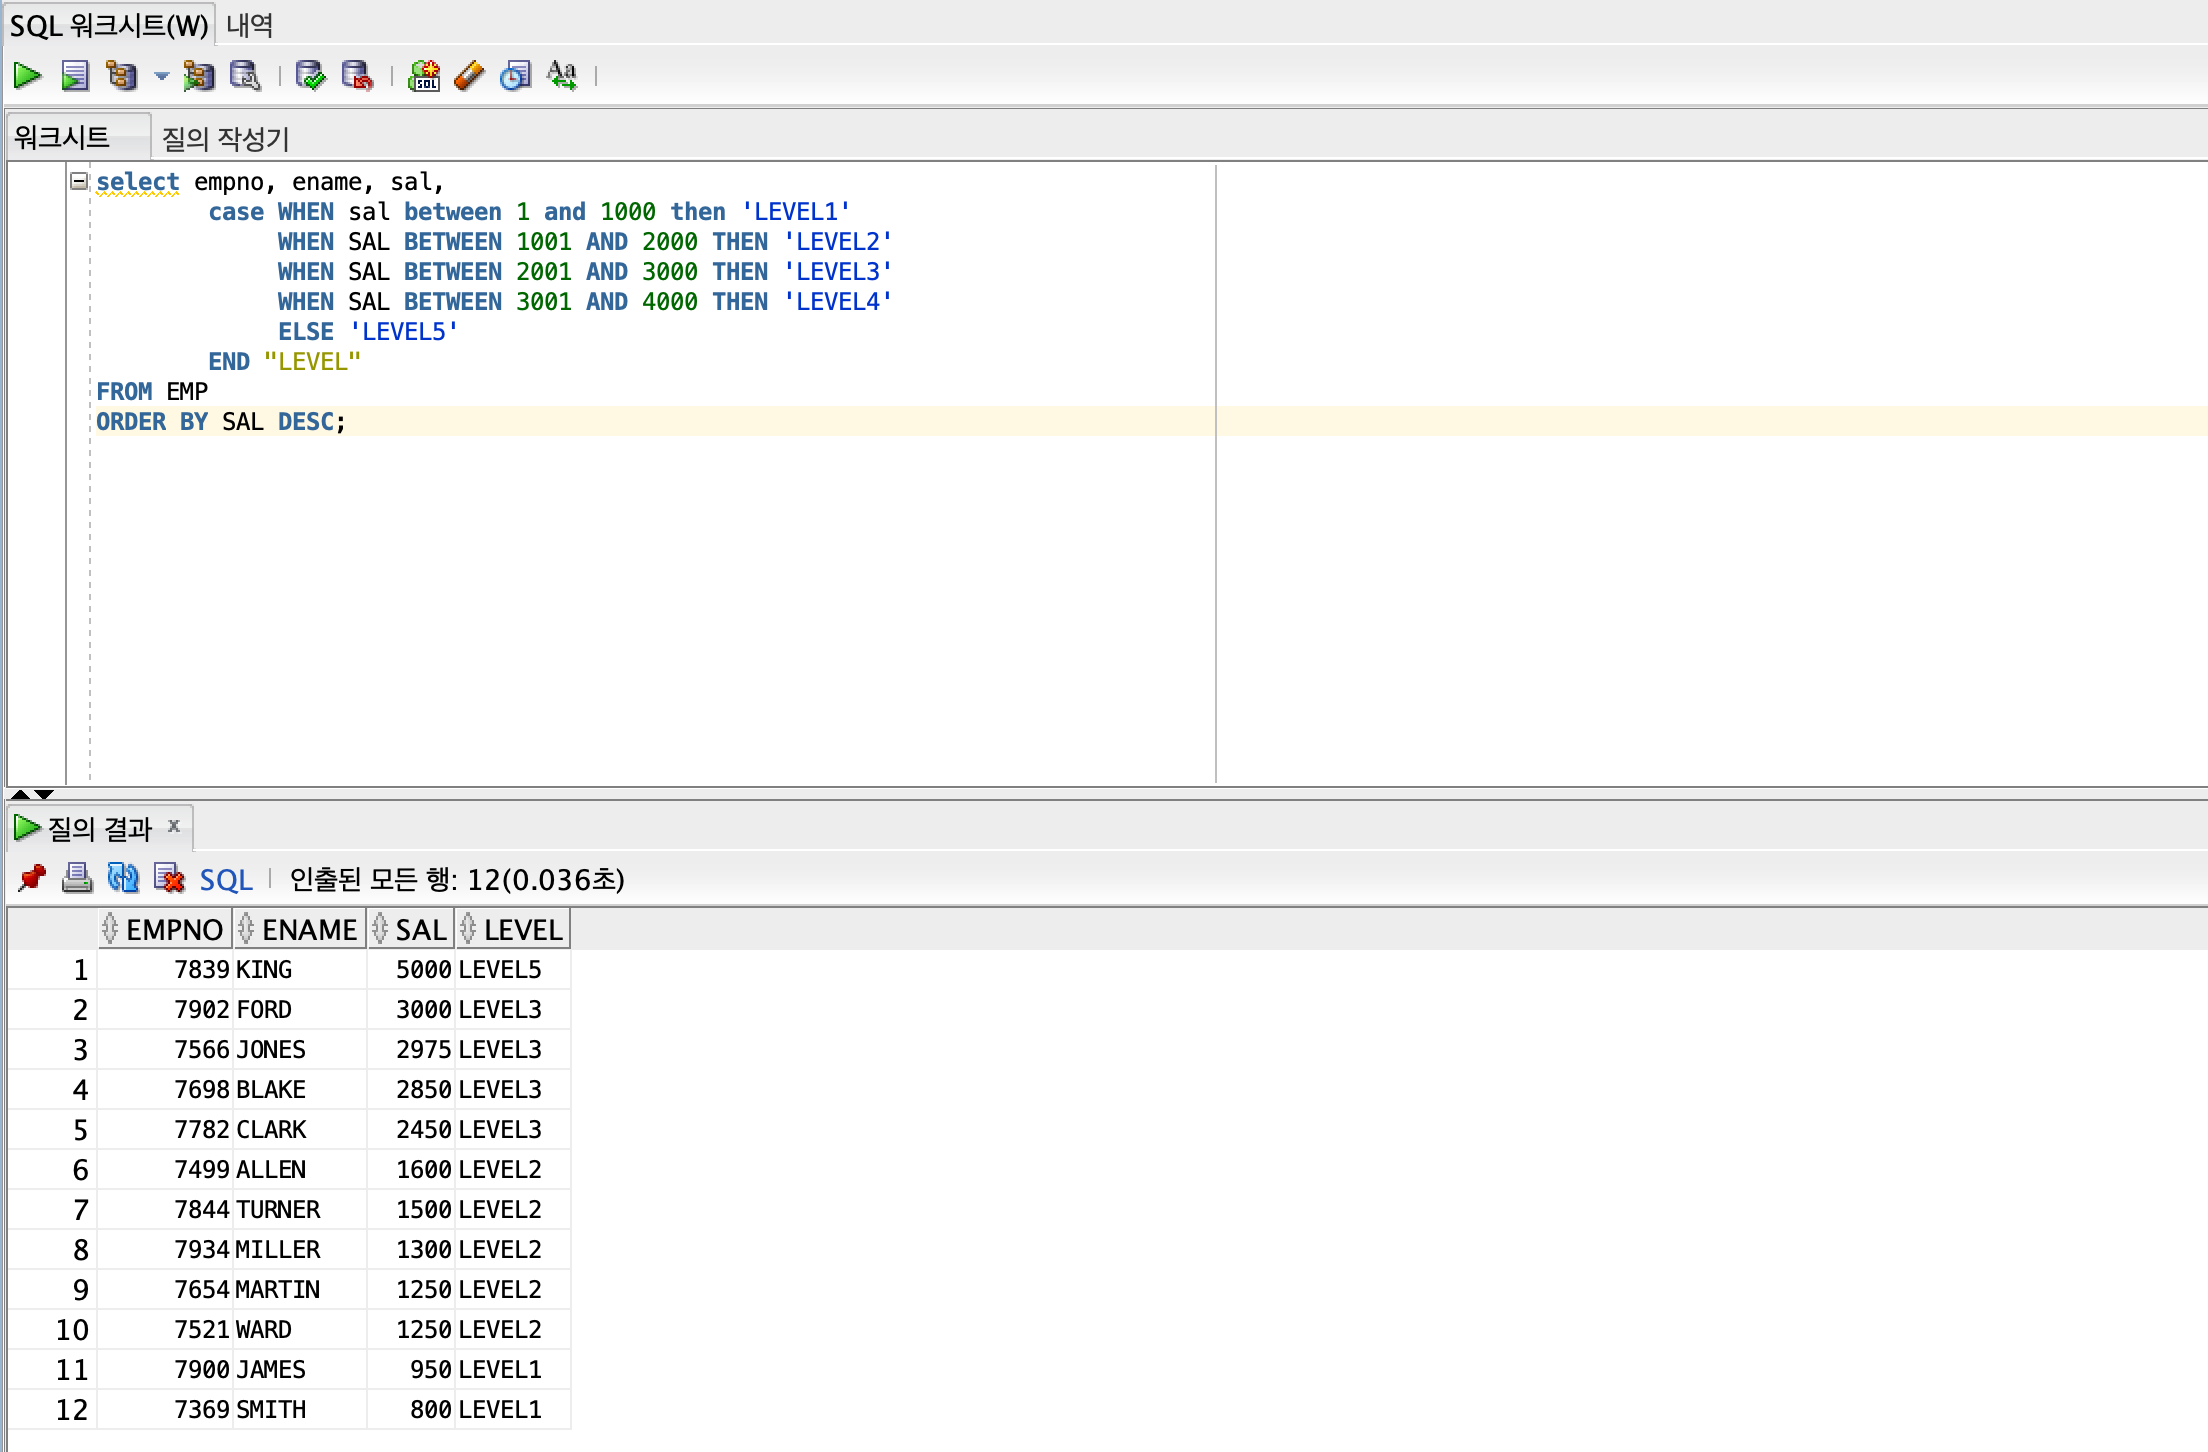Click the blue SQL link in results toolbar
Image resolution: width=2208 pixels, height=1452 pixels.
click(x=226, y=880)
